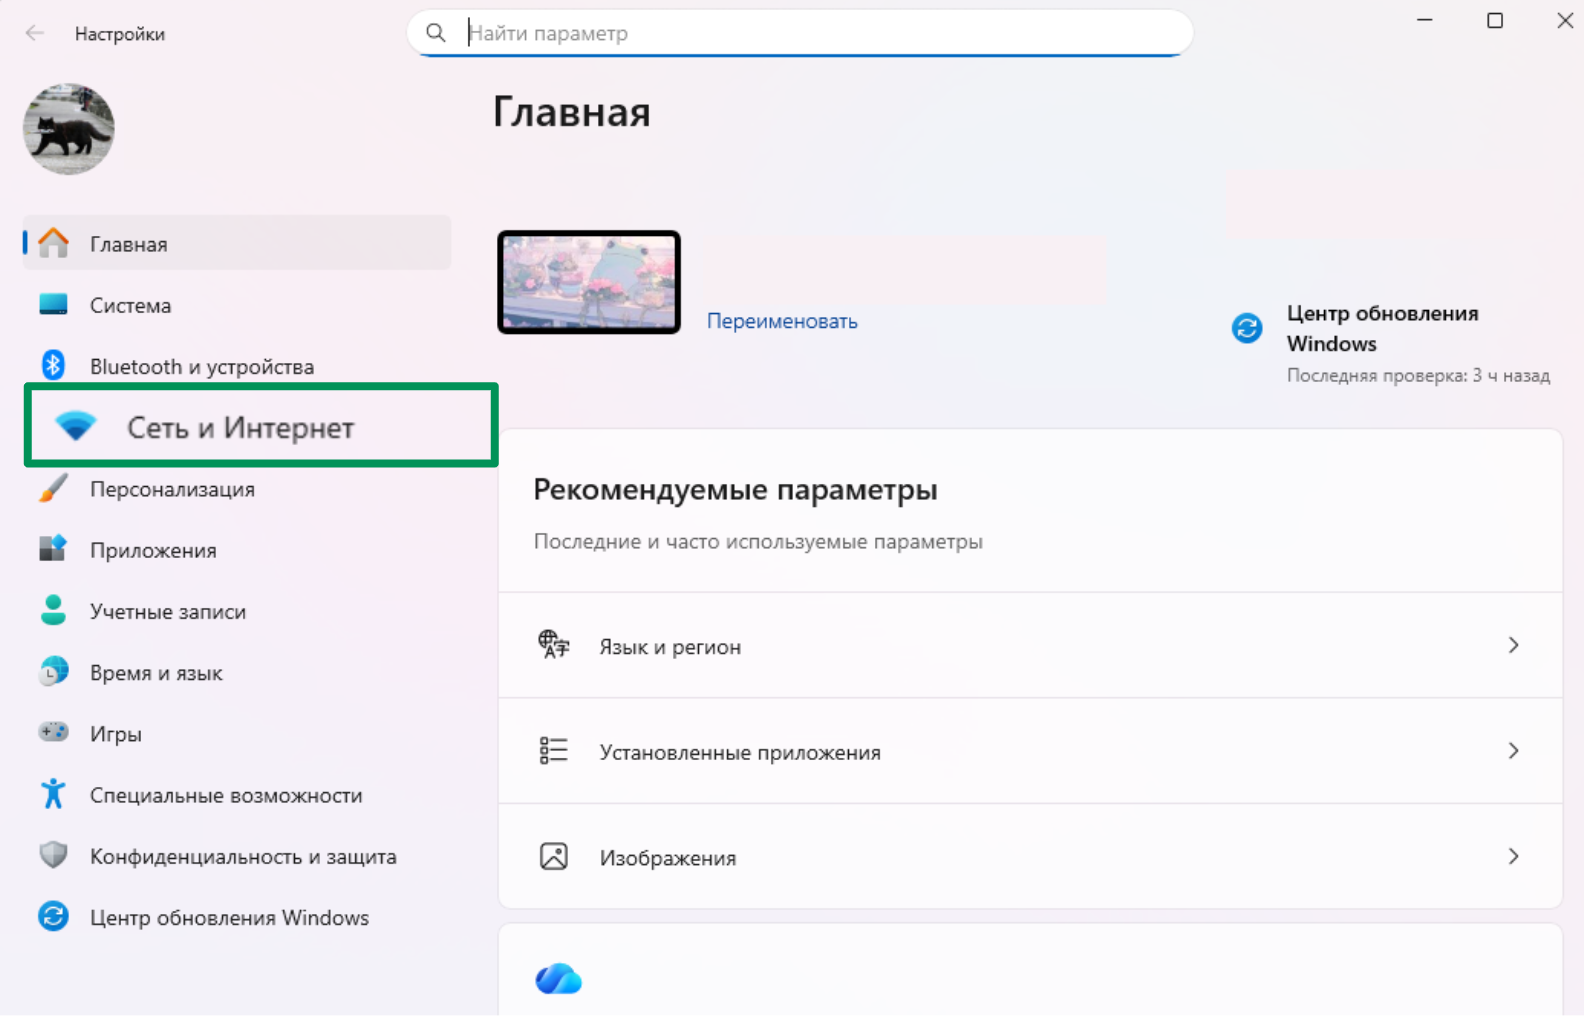Click the gamepad icon for Игры
Image resolution: width=1584 pixels, height=1020 pixels.
click(x=53, y=733)
